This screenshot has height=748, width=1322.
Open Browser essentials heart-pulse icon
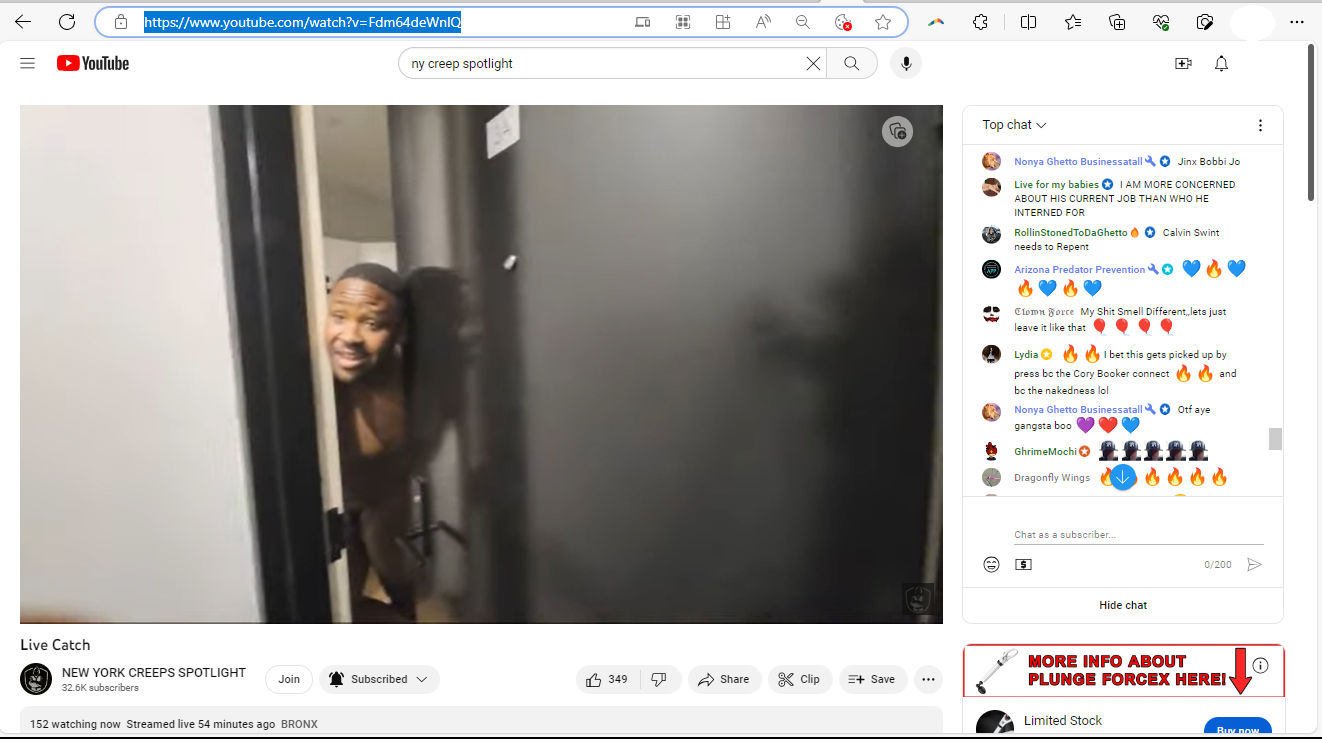pyautogui.click(x=1161, y=22)
